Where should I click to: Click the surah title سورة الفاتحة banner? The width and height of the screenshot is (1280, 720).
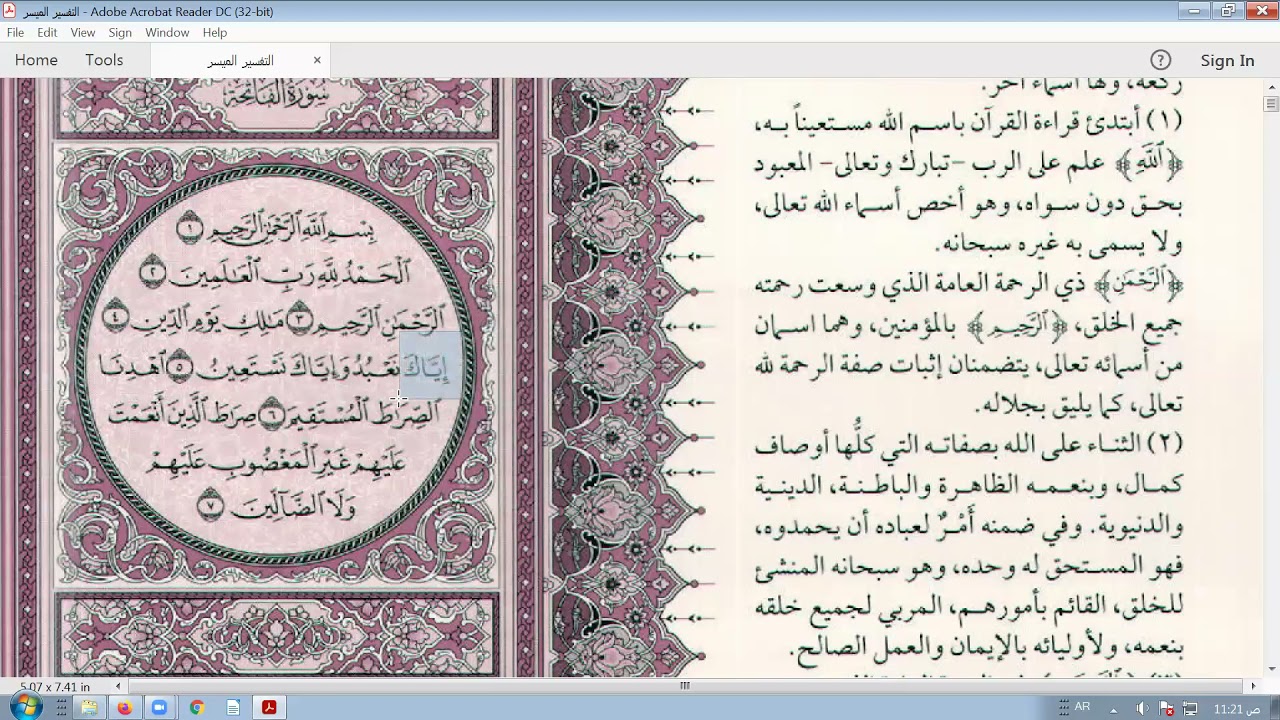[275, 96]
